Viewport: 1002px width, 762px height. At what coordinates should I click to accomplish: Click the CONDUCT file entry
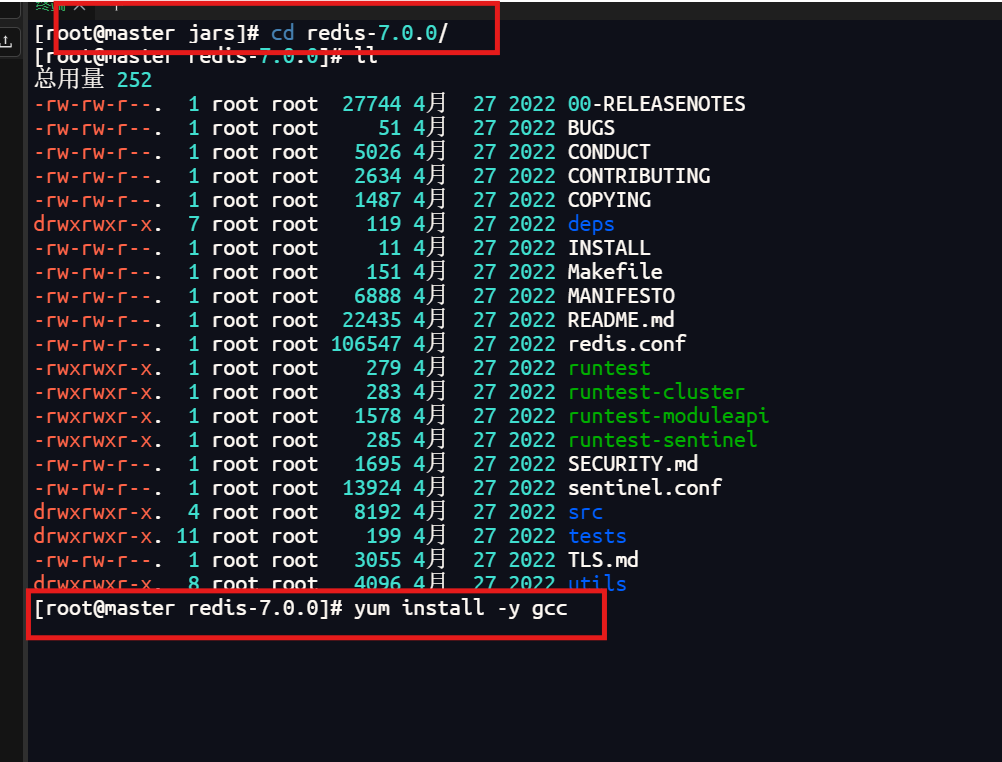(609, 152)
